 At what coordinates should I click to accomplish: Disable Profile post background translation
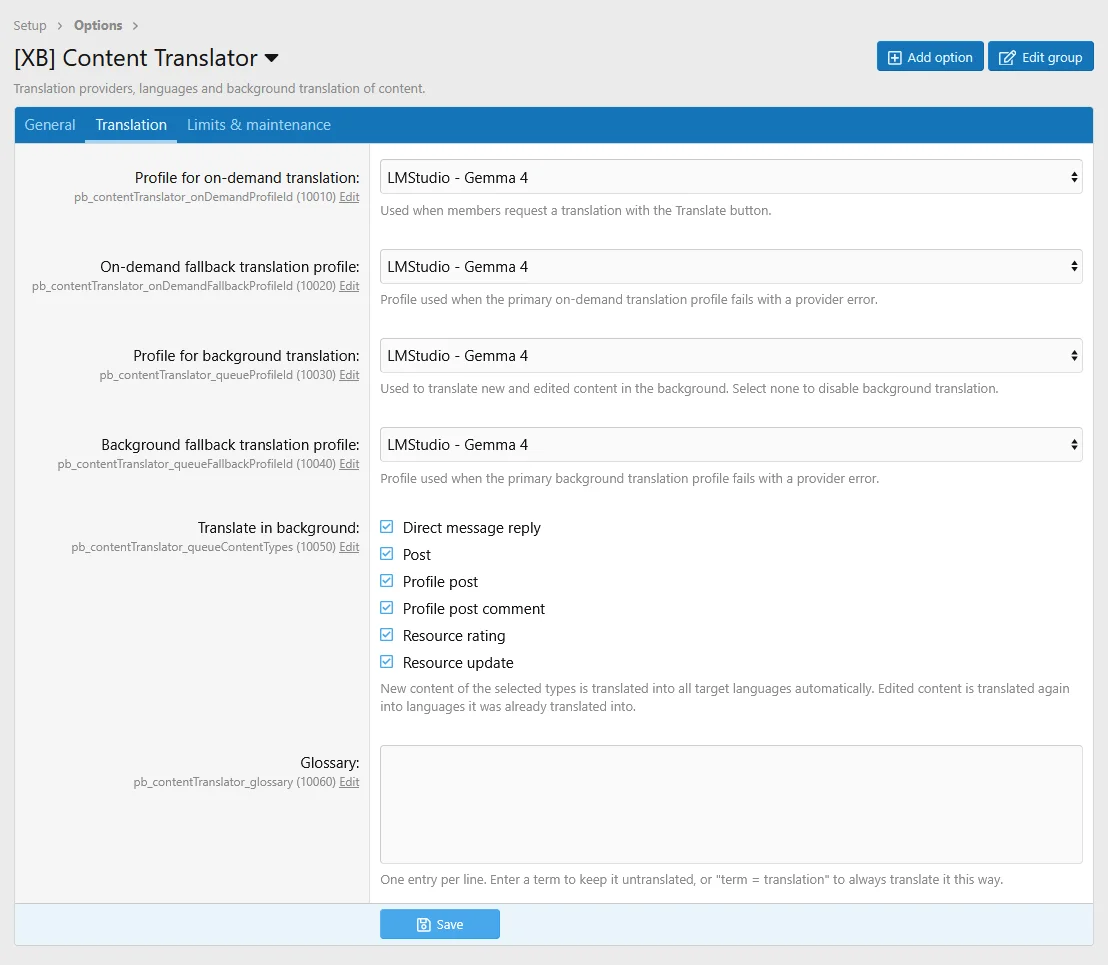pos(387,581)
